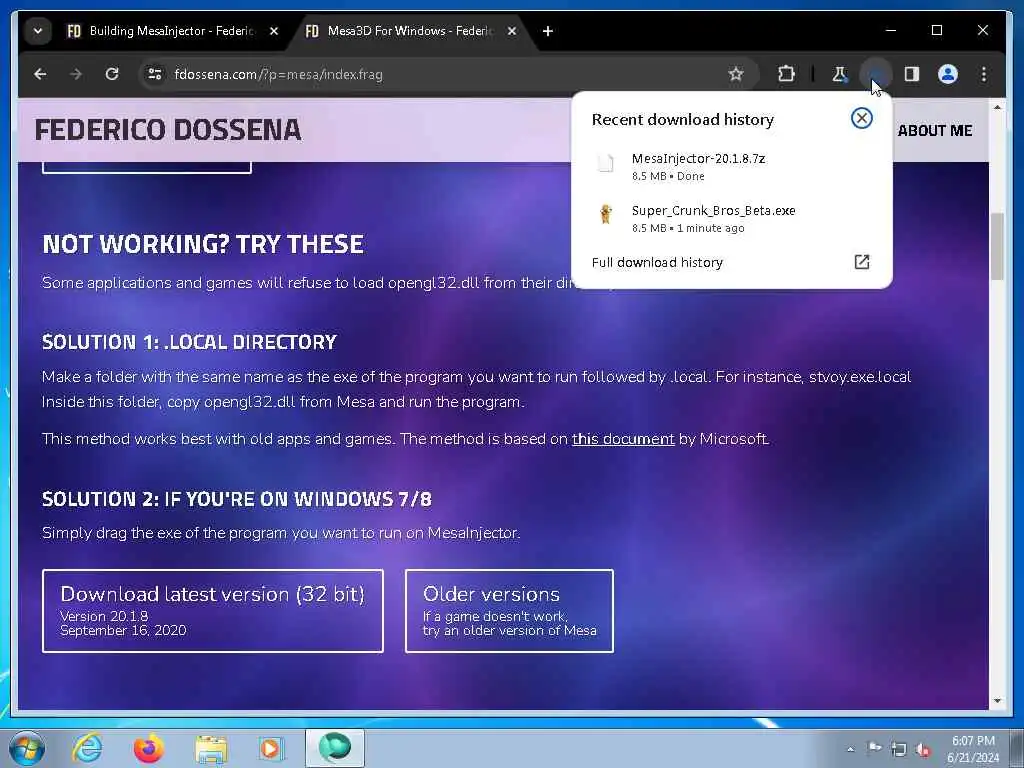Click the external link icon for download history

861,262
